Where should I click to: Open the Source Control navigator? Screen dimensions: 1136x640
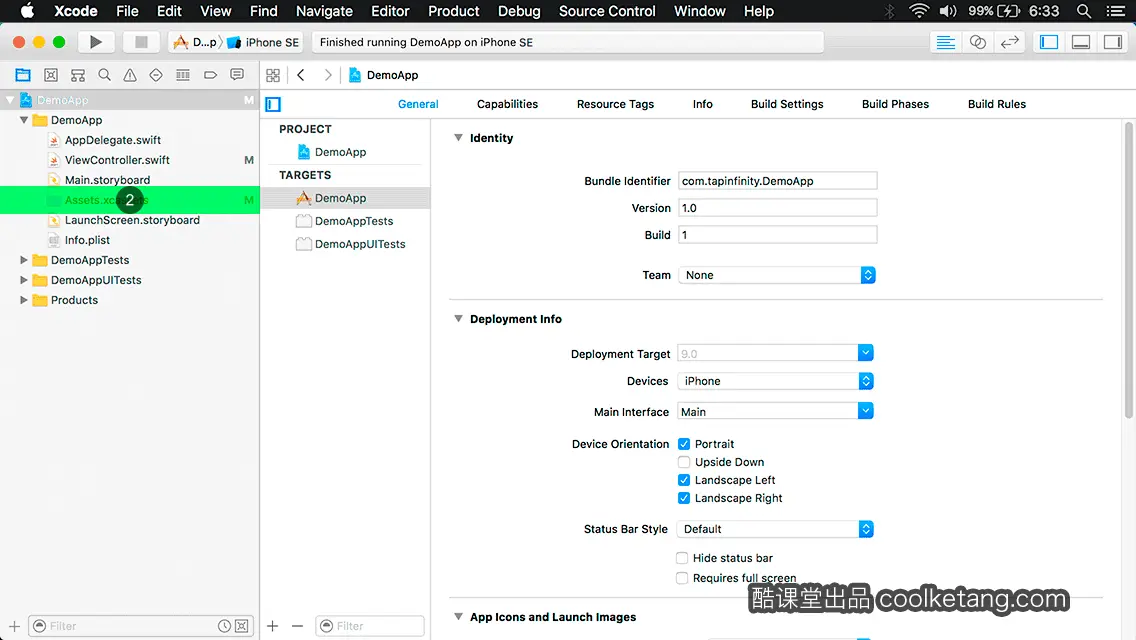(51, 75)
